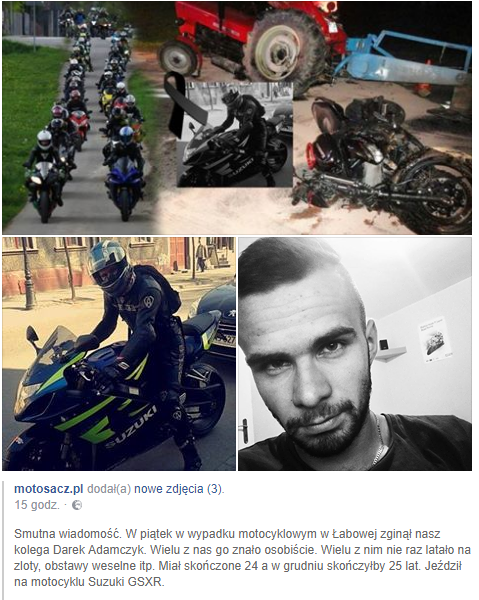Click the car license plate behind motorcycle
Image resolution: width=479 pixels, height=600 pixels.
225,338
